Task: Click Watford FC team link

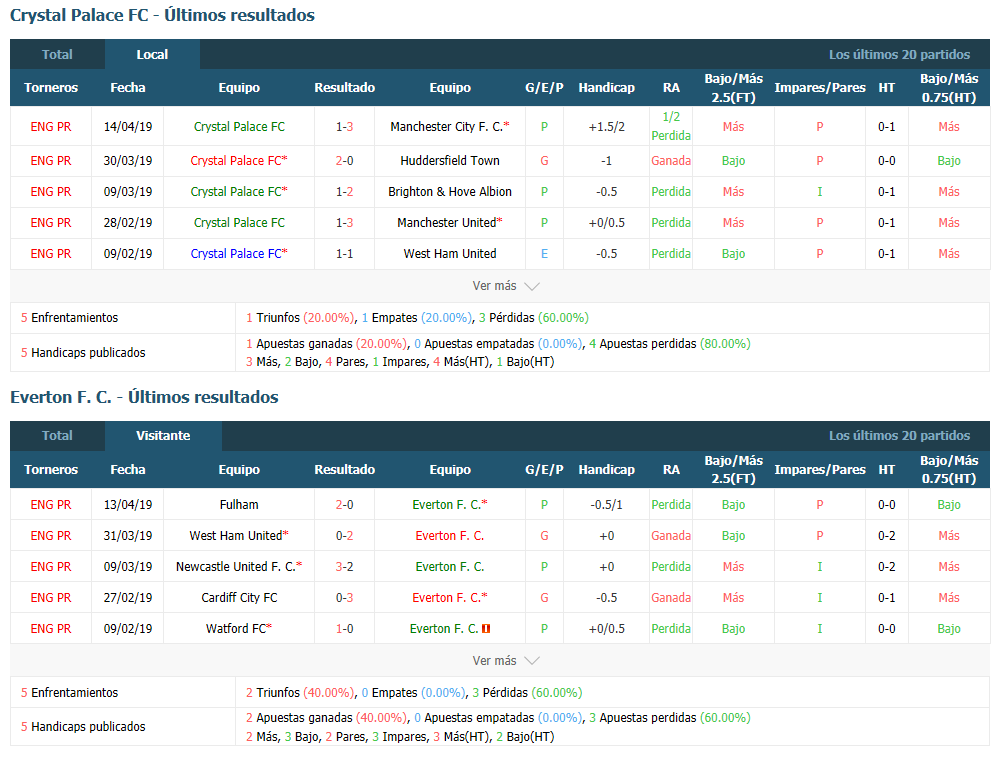Action: 239,629
